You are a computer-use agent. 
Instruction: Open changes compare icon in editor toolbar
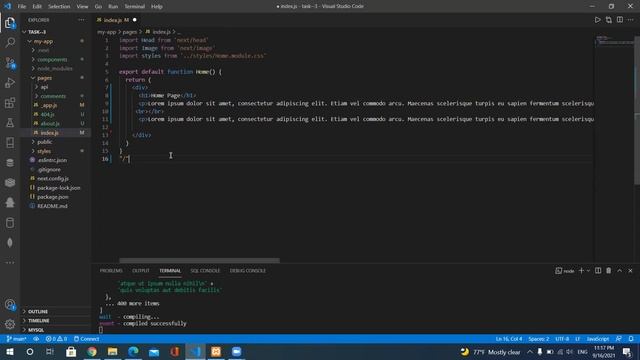pos(609,20)
